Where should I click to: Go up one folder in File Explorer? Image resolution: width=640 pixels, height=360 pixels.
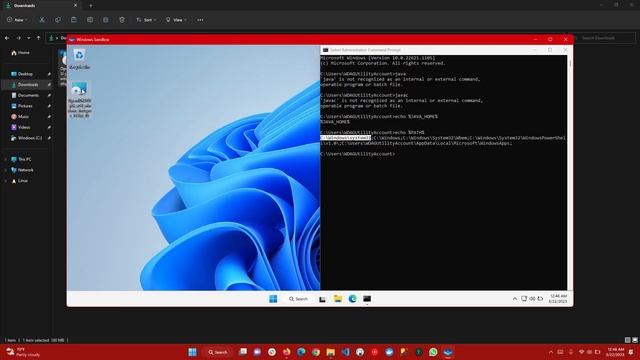[38, 38]
